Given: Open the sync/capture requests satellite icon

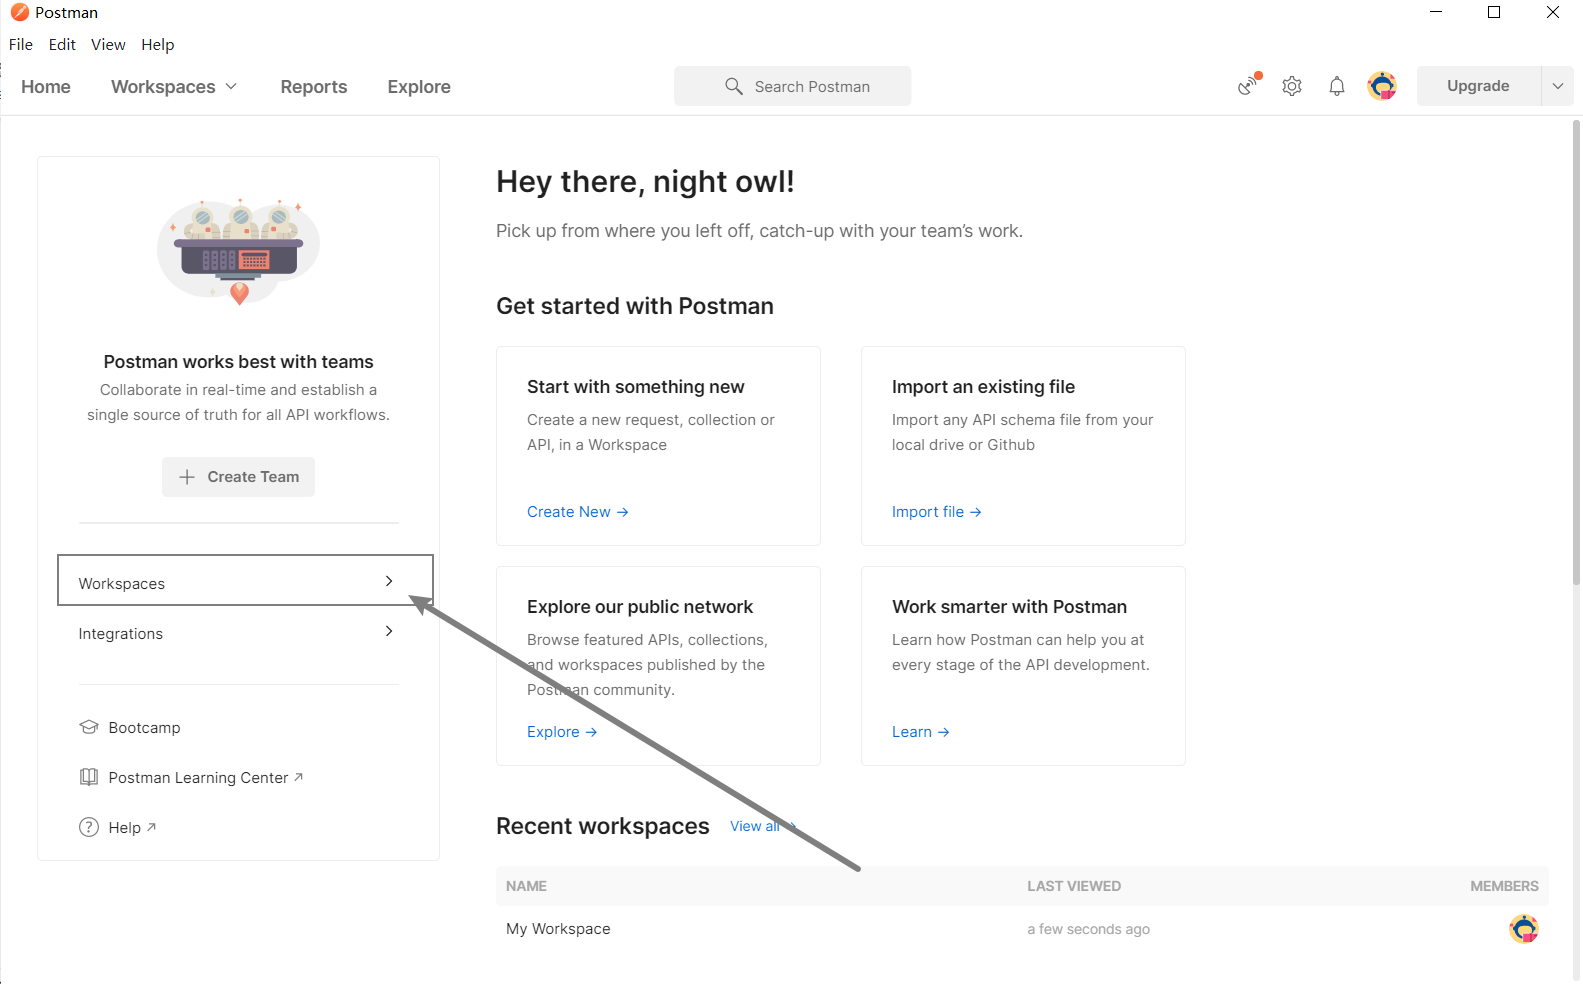Looking at the screenshot, I should [1248, 86].
